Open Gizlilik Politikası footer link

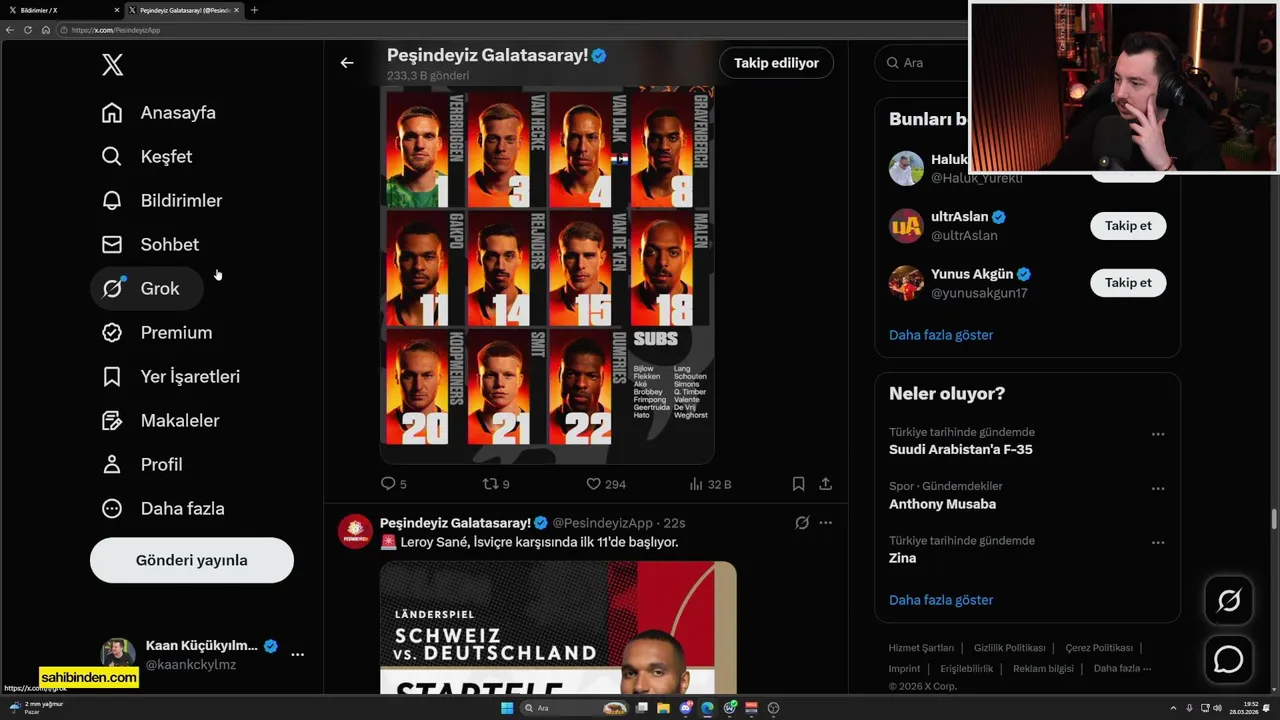pos(1009,648)
